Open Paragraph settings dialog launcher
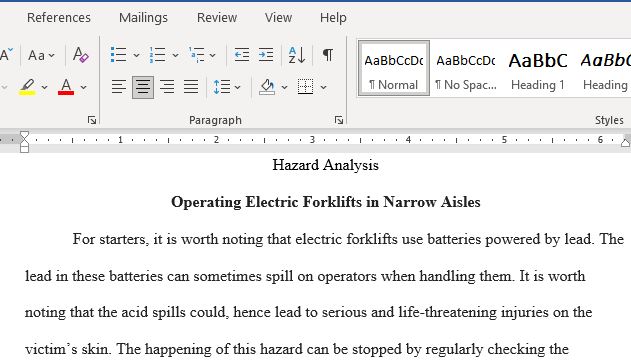 pos(339,120)
